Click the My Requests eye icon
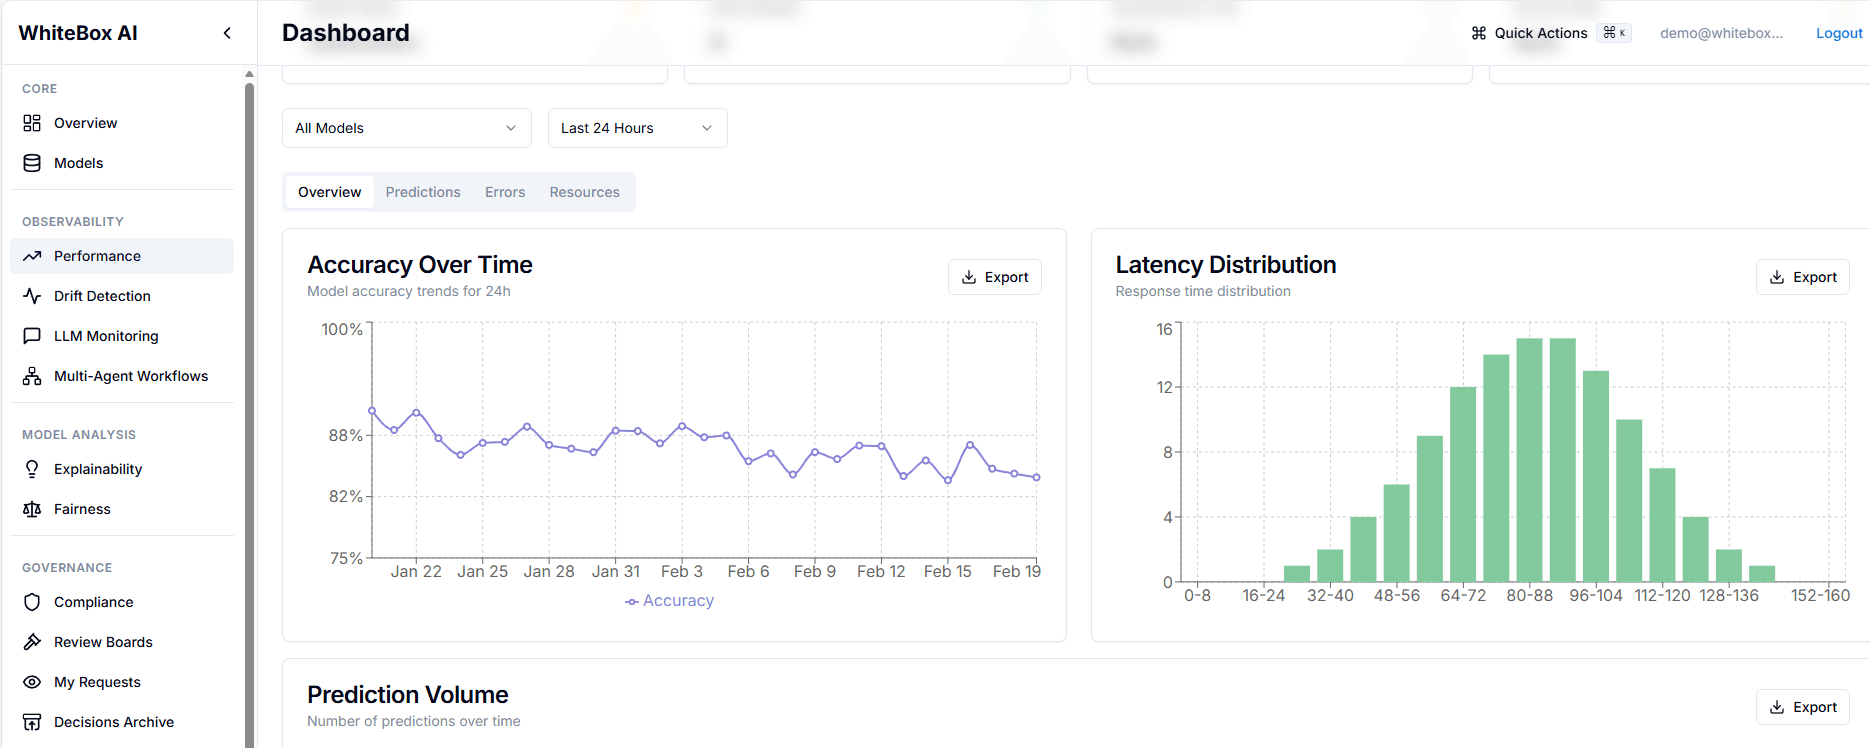Screen dimensions: 1870x748 coord(32,682)
